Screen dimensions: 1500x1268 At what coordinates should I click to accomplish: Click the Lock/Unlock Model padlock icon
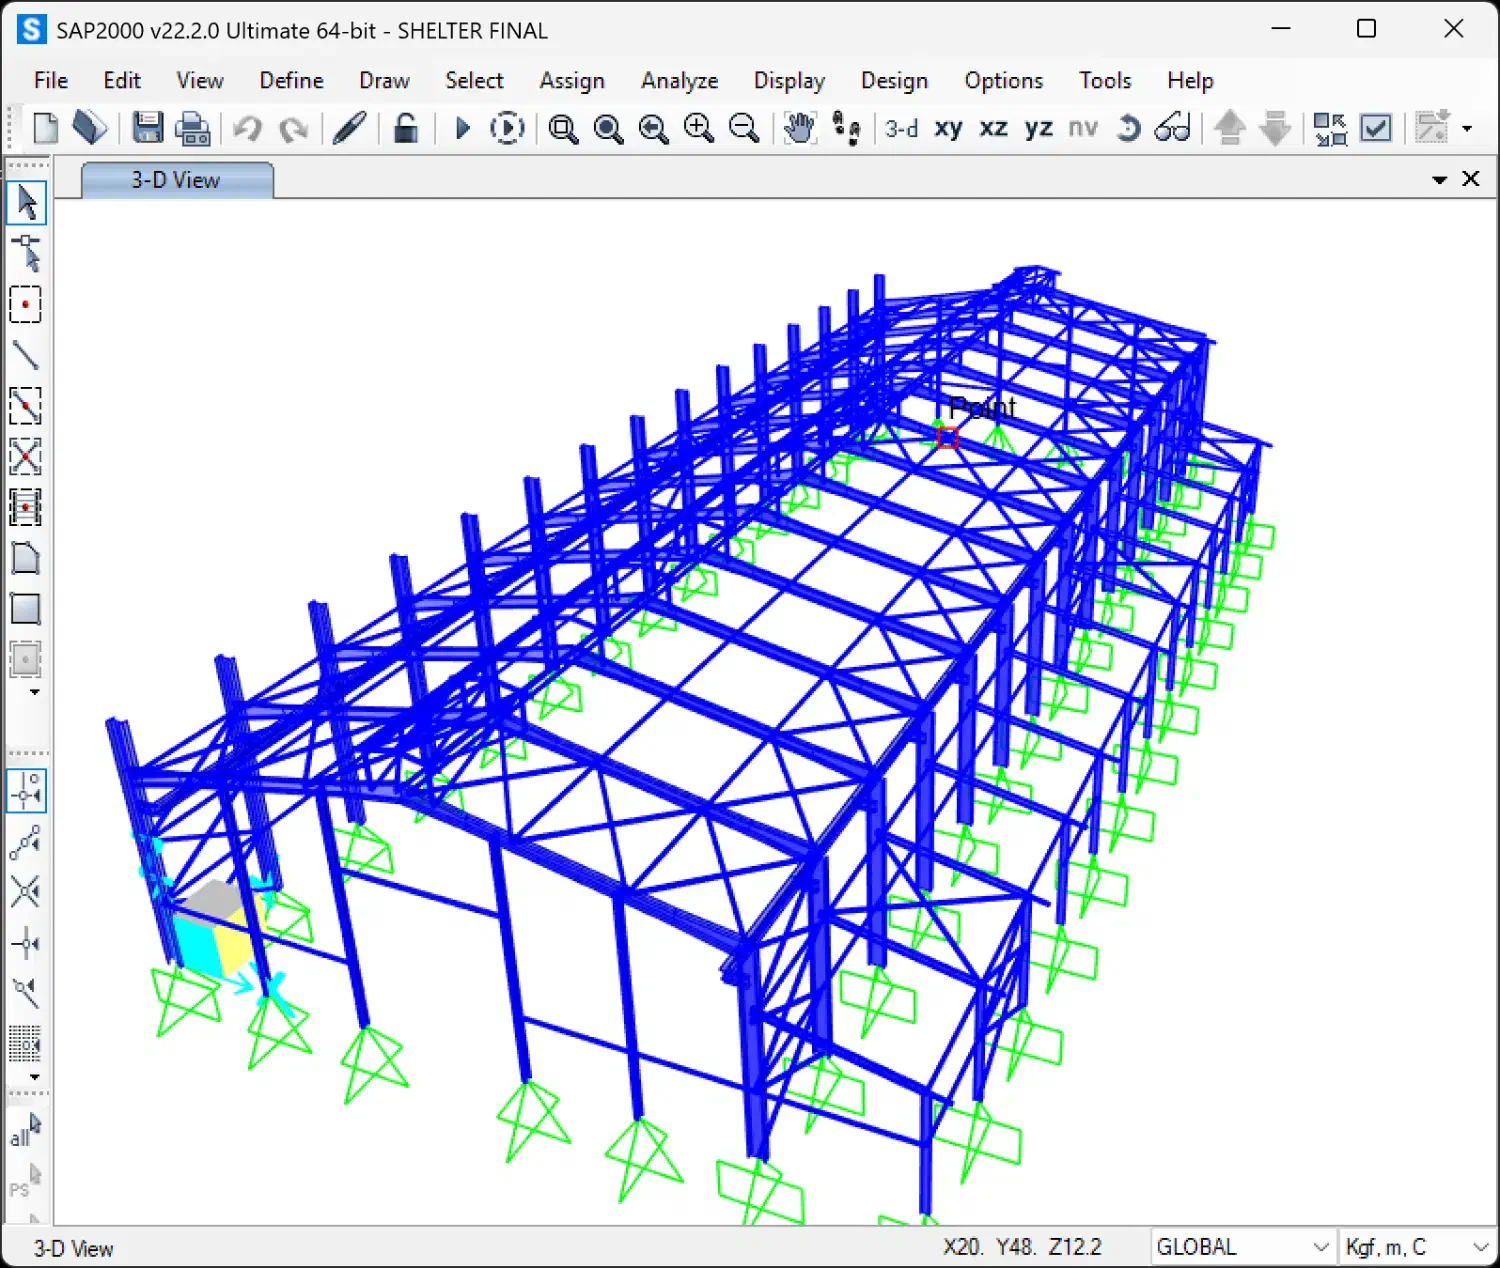tap(405, 128)
